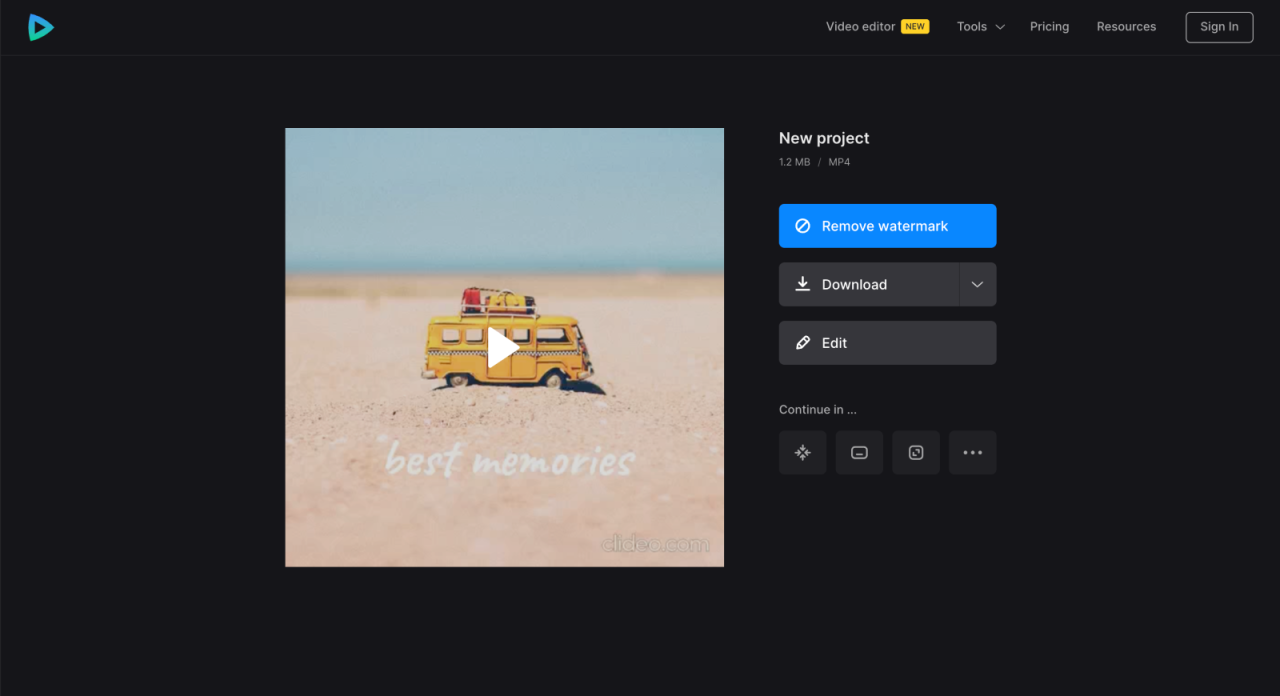Open the three-dot more tools icon
1280x696 pixels.
point(972,452)
